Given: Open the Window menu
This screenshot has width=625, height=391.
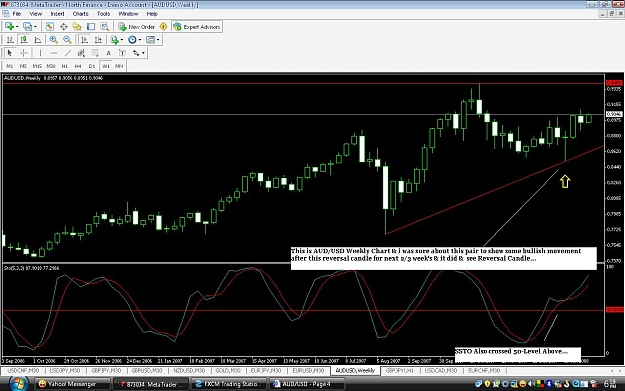Looking at the screenshot, I should pyautogui.click(x=128, y=14).
